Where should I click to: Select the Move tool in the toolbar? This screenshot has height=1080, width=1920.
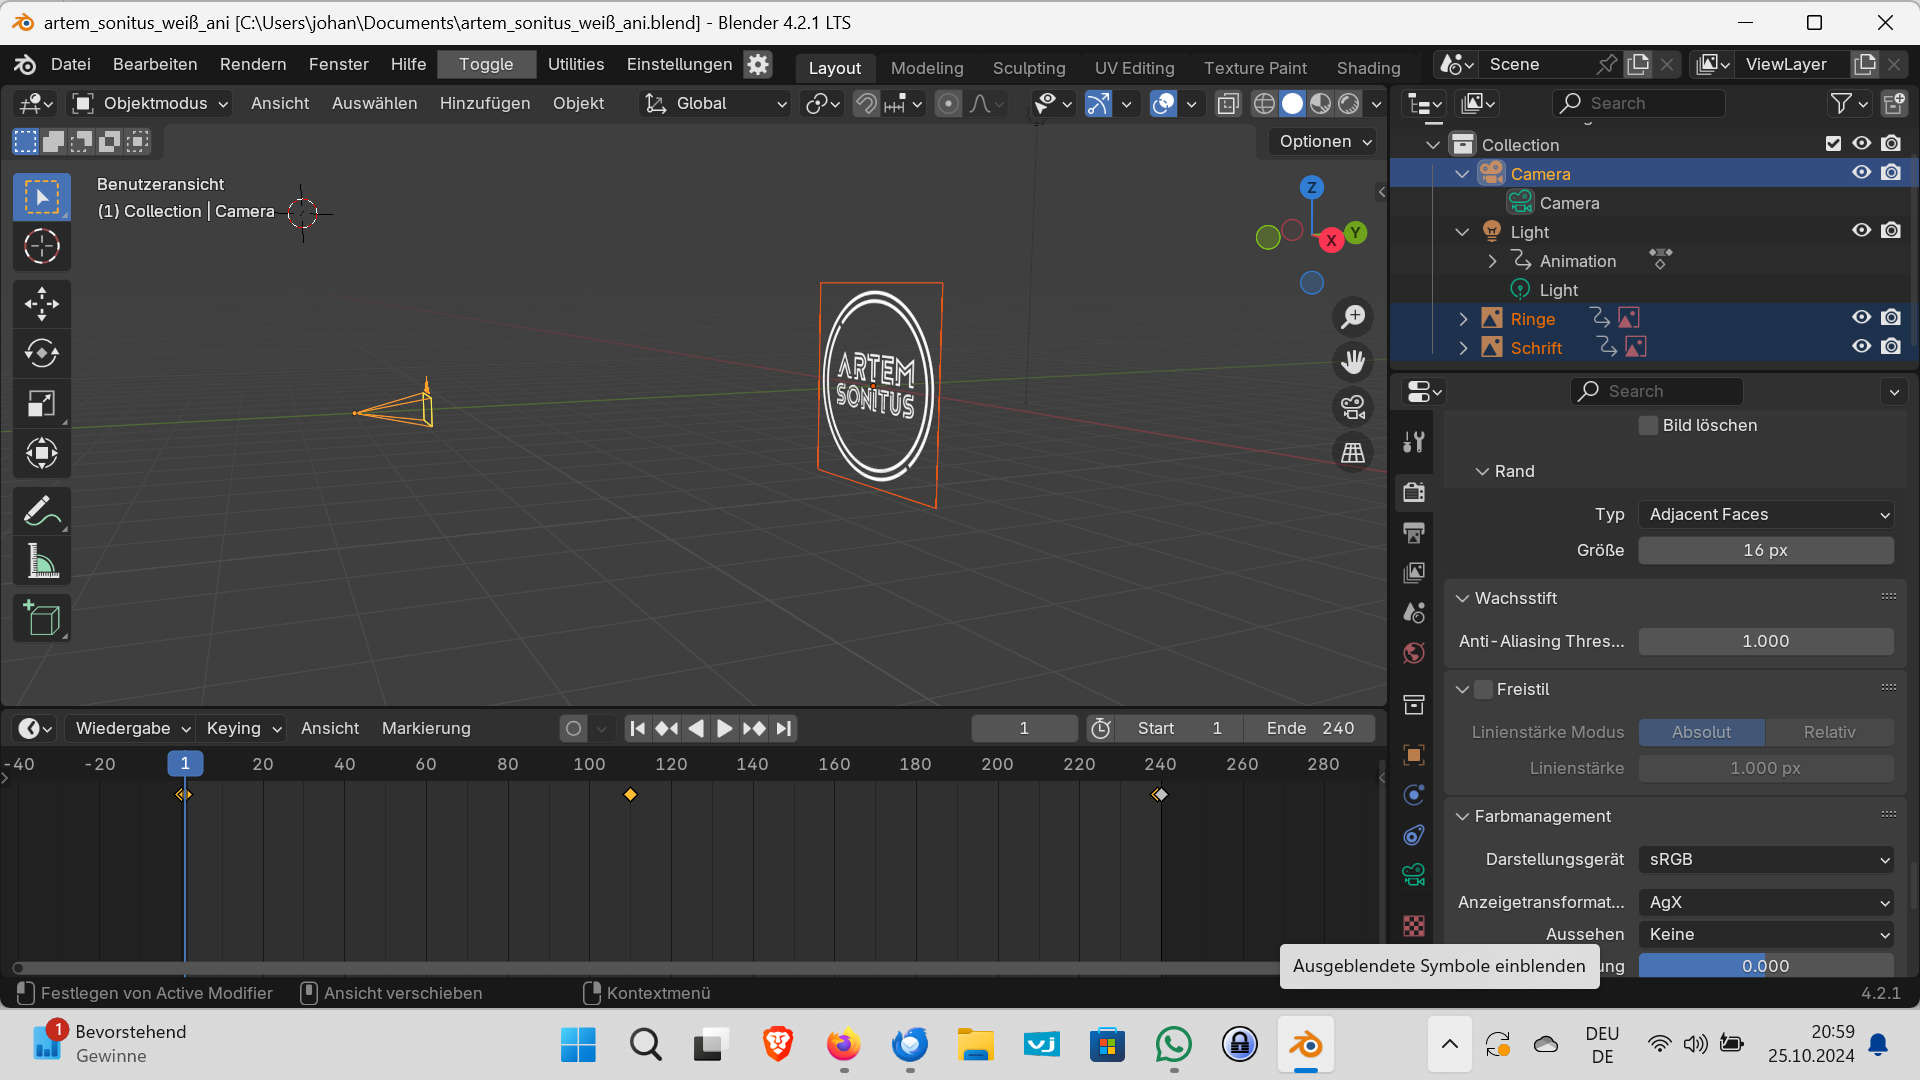41,304
